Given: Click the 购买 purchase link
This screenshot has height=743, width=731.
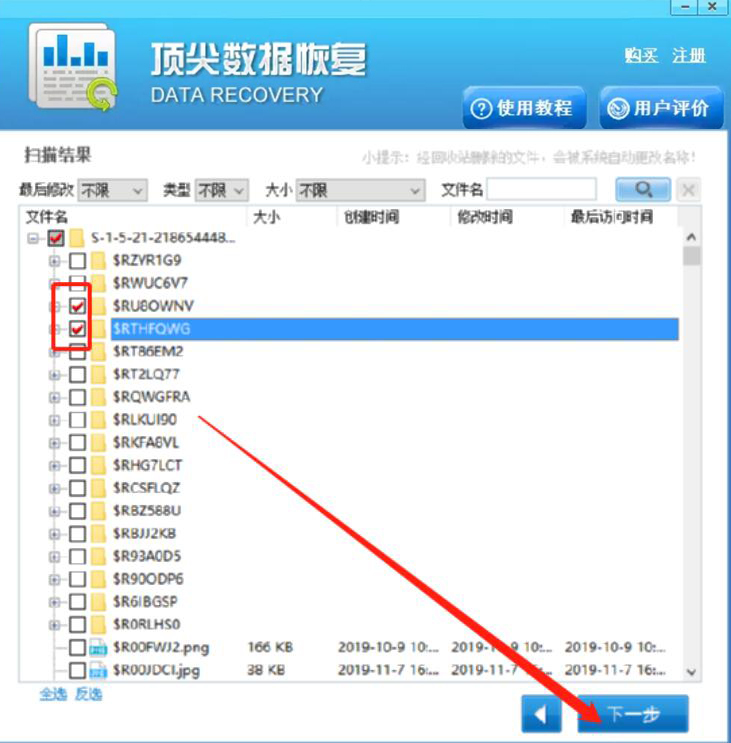Looking at the screenshot, I should click(x=641, y=55).
